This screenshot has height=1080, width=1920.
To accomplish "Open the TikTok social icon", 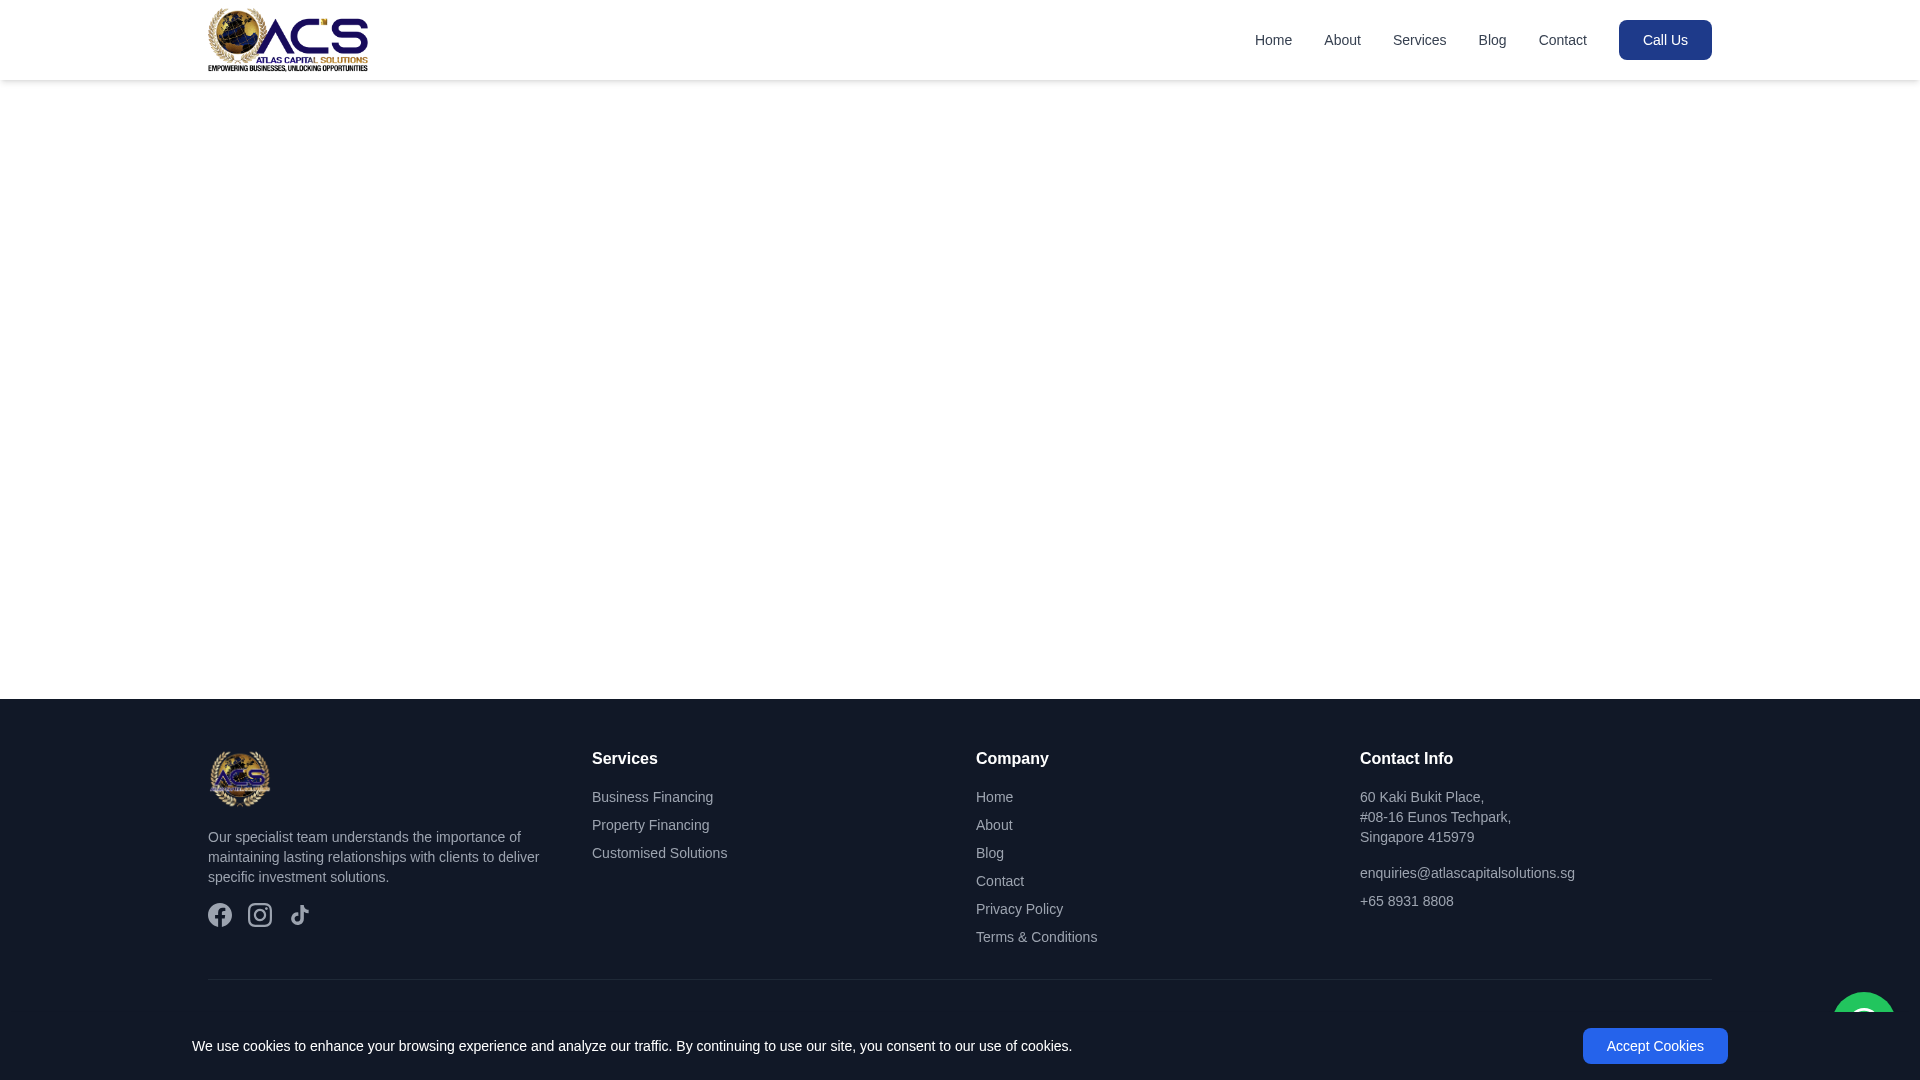I will click(300, 915).
